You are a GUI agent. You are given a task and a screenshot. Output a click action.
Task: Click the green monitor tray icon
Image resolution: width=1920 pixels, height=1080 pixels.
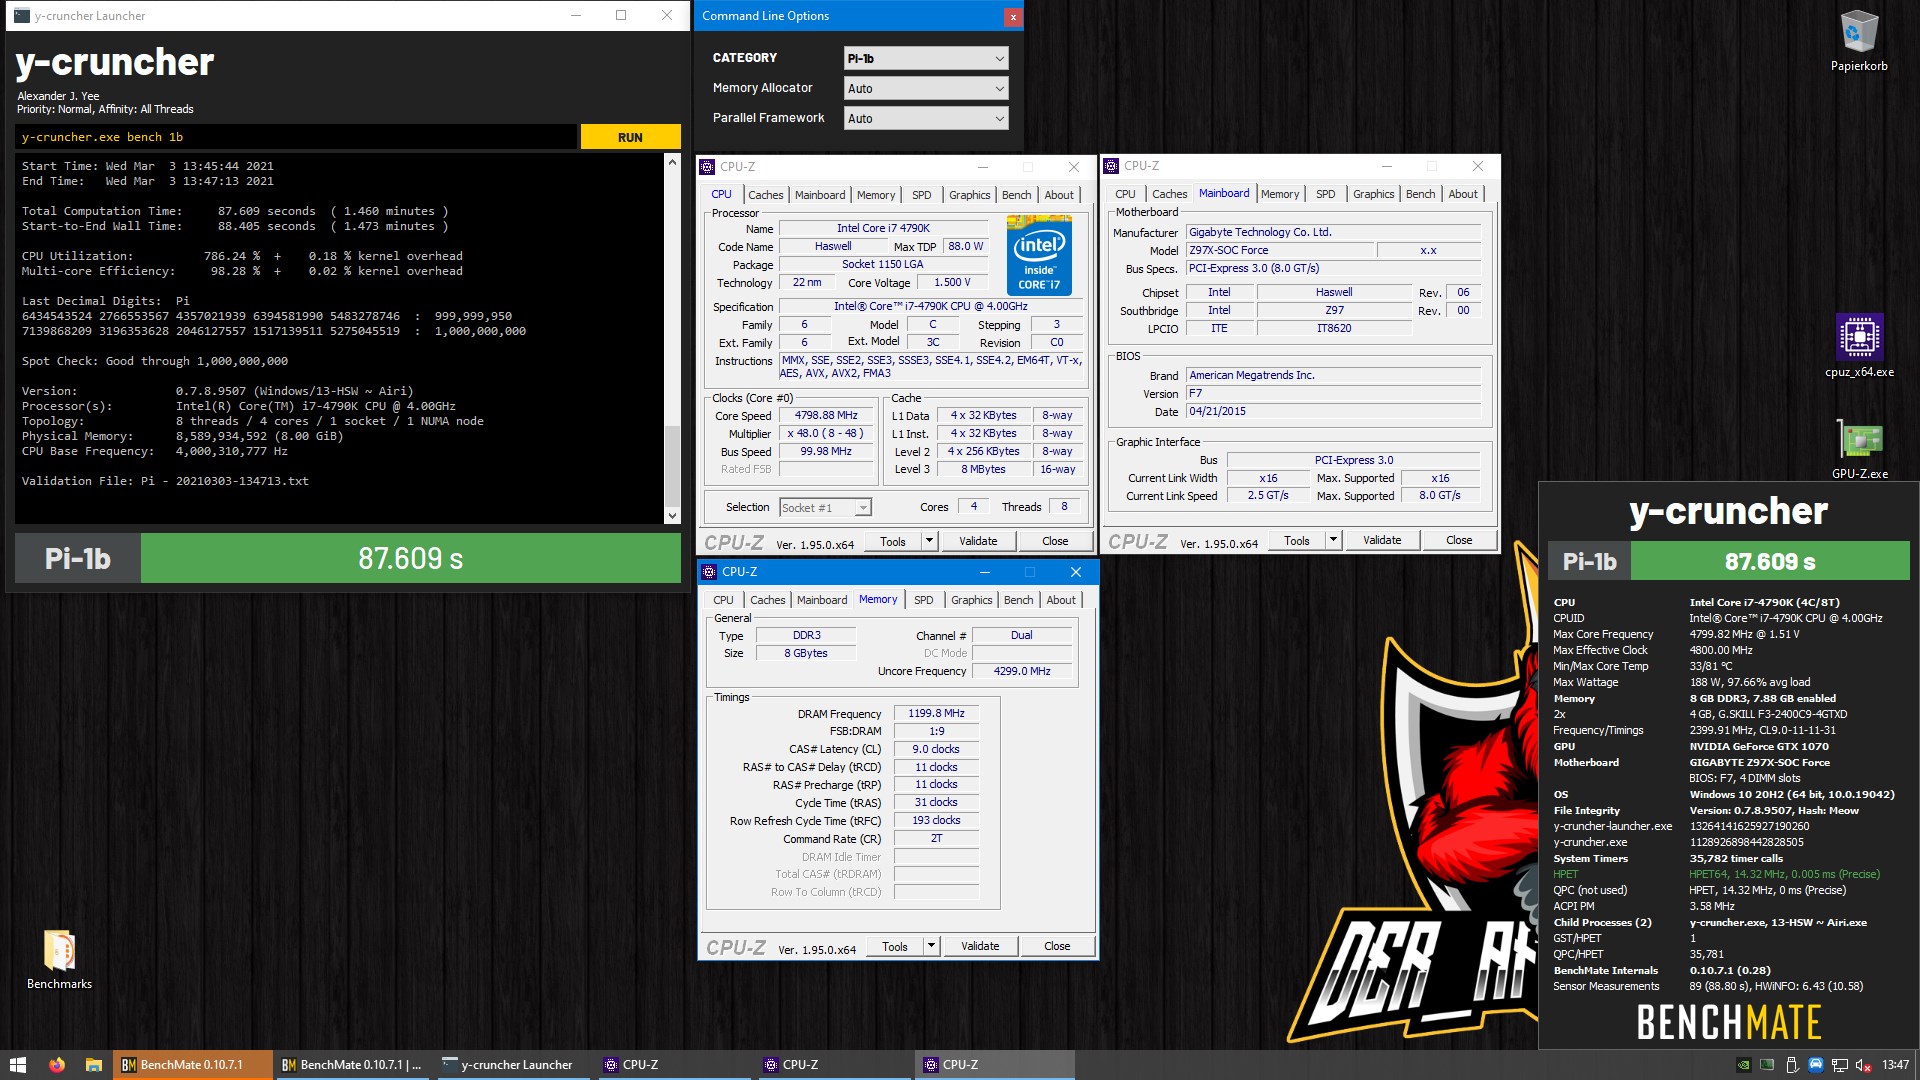click(1767, 1065)
